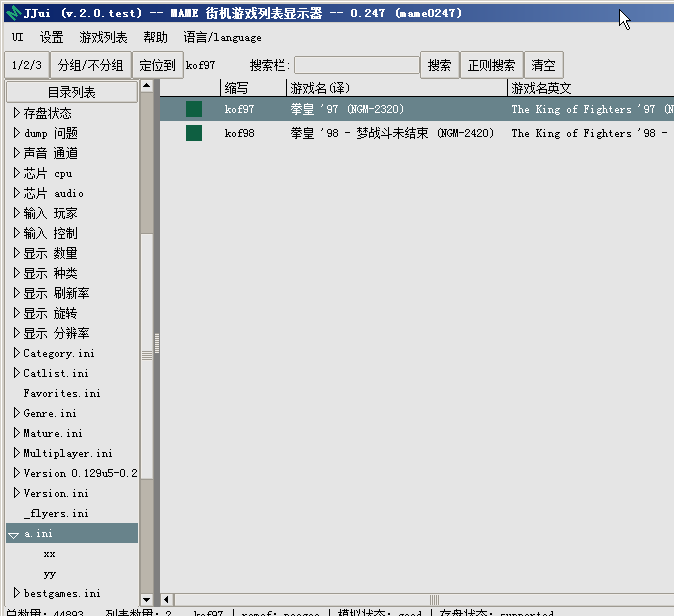Click the 定位到 button
The height and width of the screenshot is (616, 674).
[x=158, y=65]
